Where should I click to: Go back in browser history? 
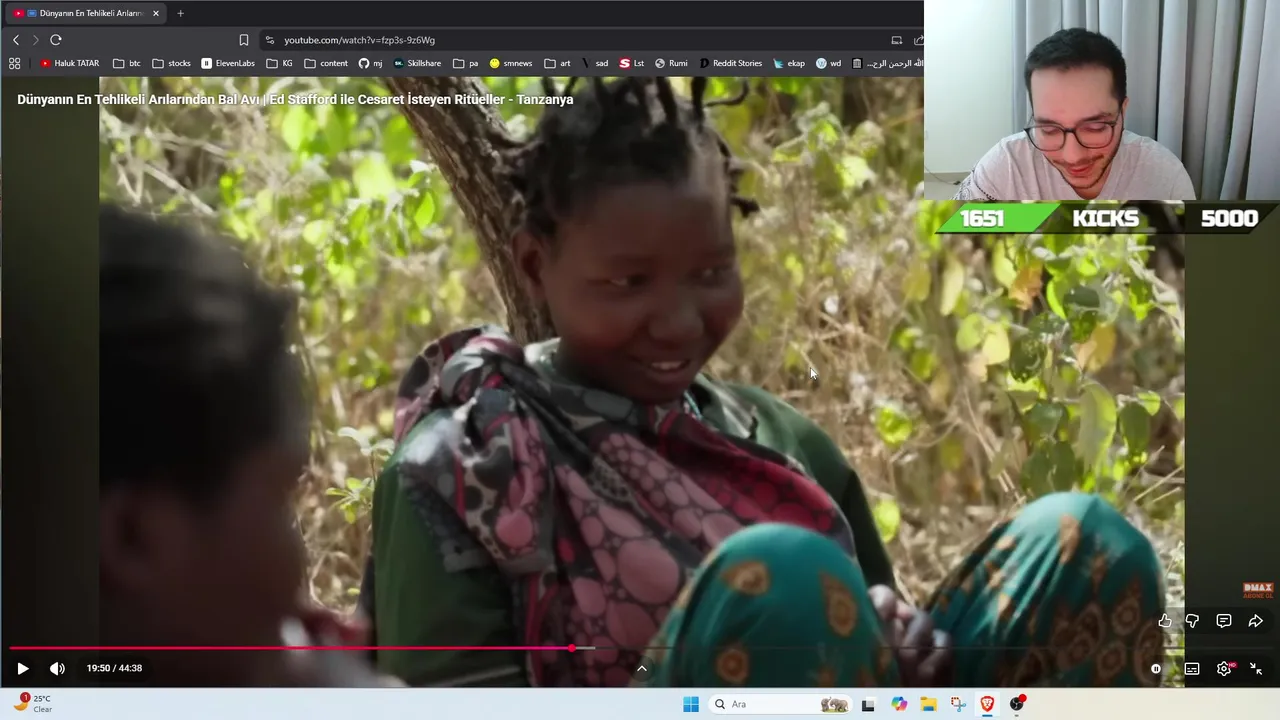[x=16, y=40]
